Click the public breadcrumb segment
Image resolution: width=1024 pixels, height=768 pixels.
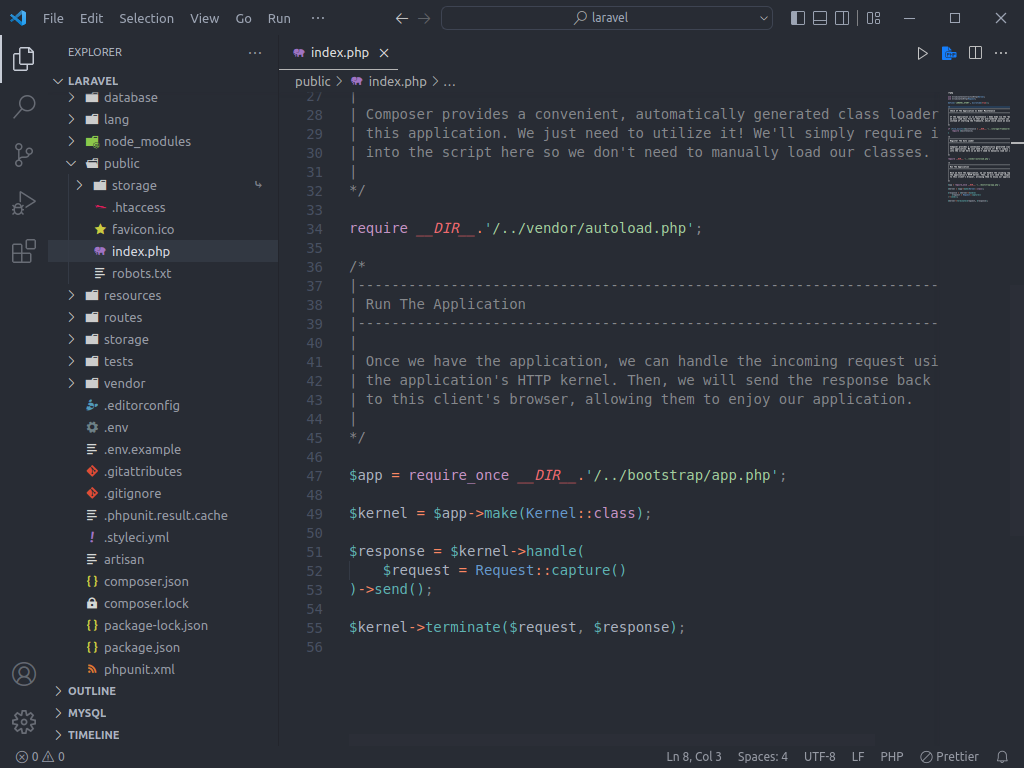tap(312, 82)
